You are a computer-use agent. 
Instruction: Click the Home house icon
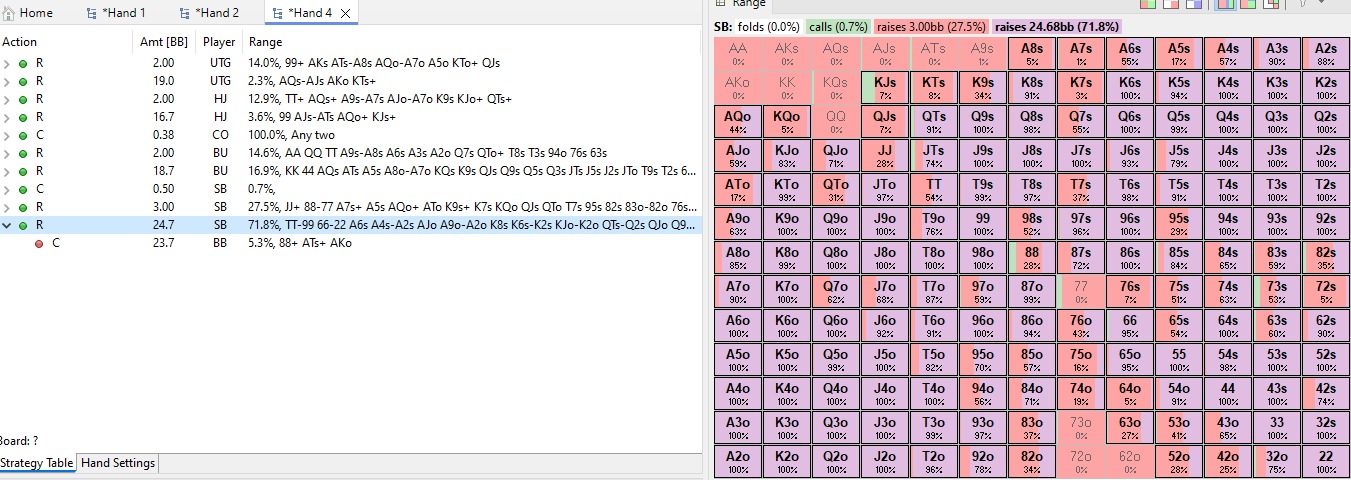(9, 13)
